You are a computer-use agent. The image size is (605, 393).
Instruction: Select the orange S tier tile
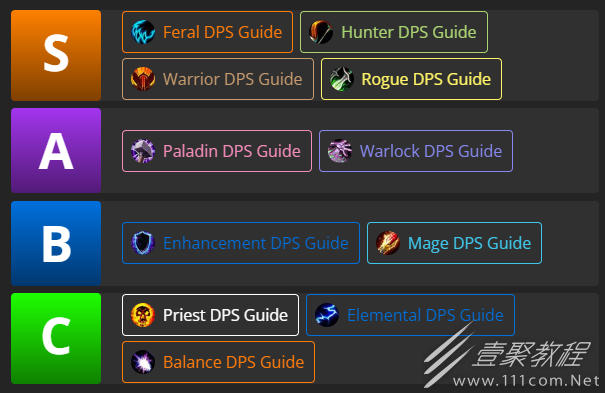tap(56, 56)
